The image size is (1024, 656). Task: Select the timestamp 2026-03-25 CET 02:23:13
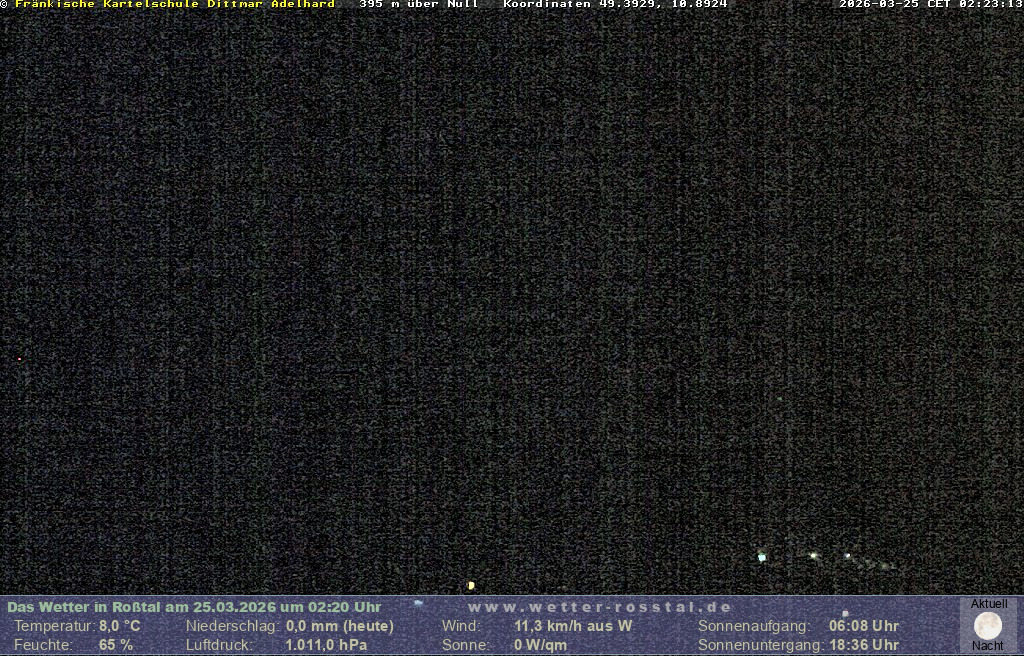click(x=930, y=5)
